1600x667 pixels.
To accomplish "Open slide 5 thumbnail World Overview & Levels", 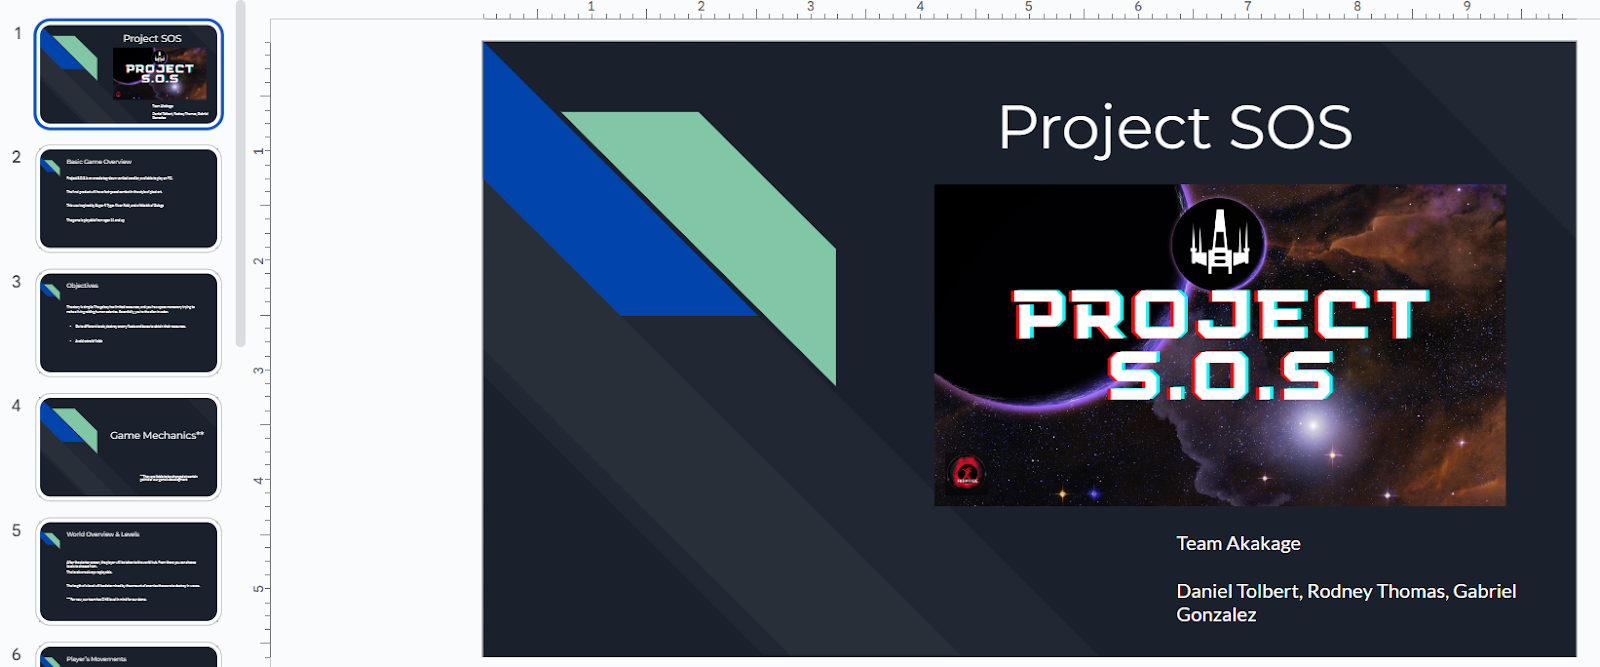I will [x=128, y=571].
